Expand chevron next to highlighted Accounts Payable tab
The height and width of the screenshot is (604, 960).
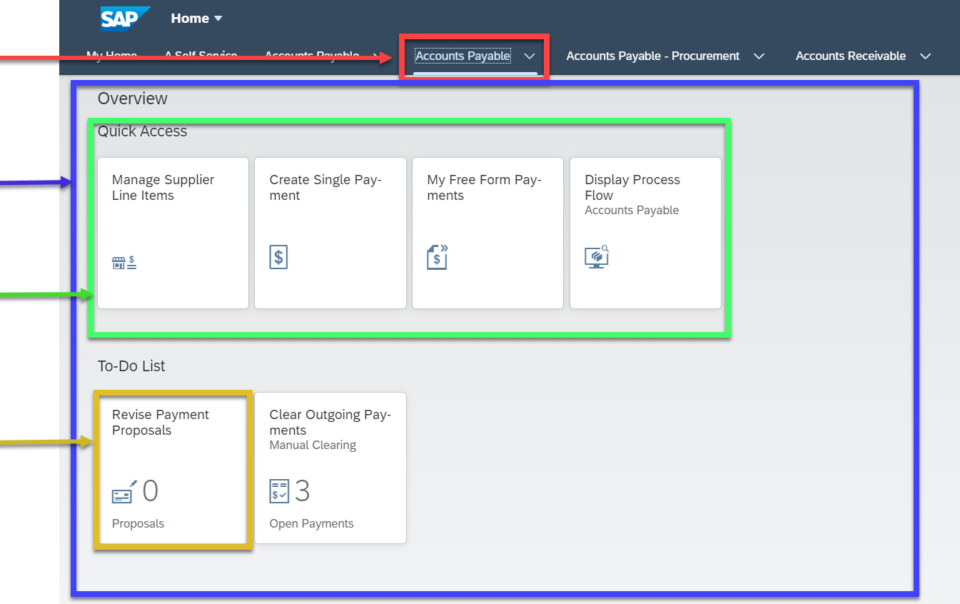coord(530,56)
